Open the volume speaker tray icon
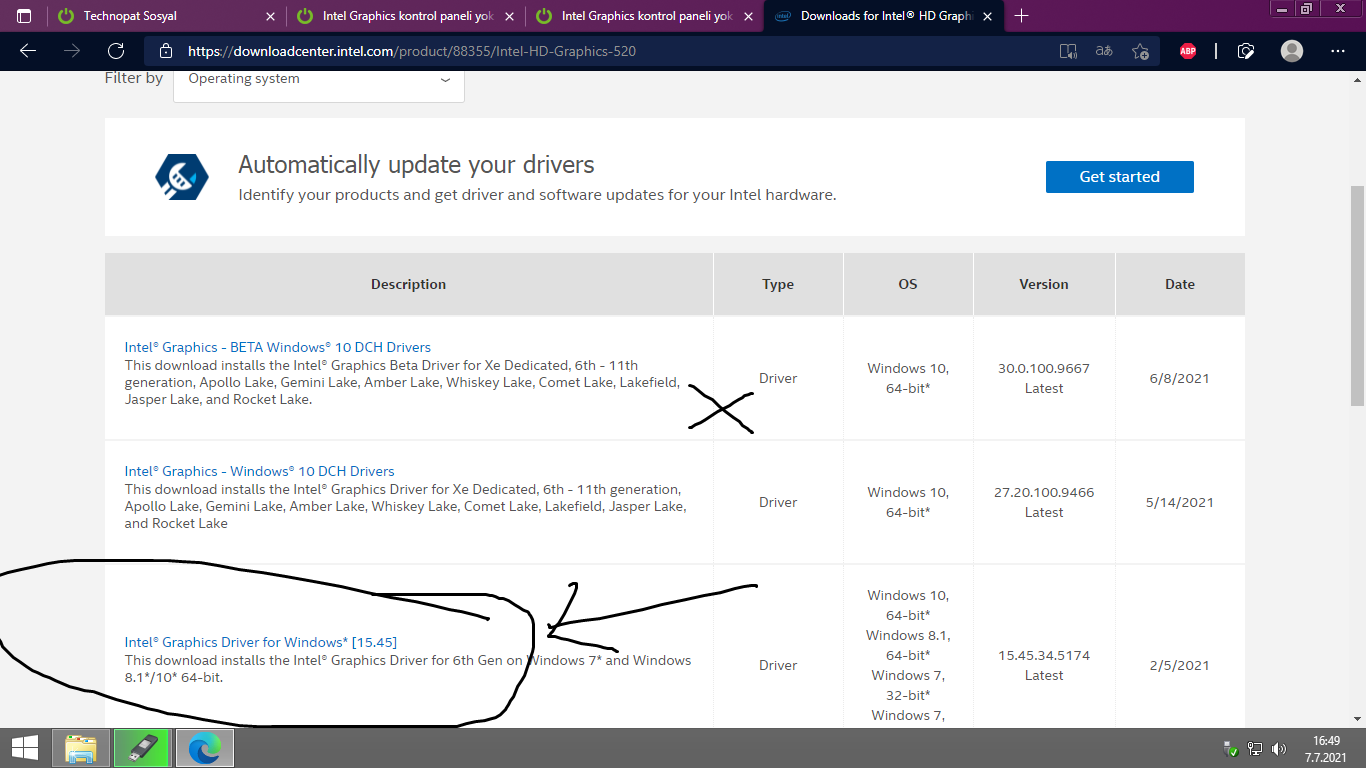The width and height of the screenshot is (1366, 768). coord(1279,749)
